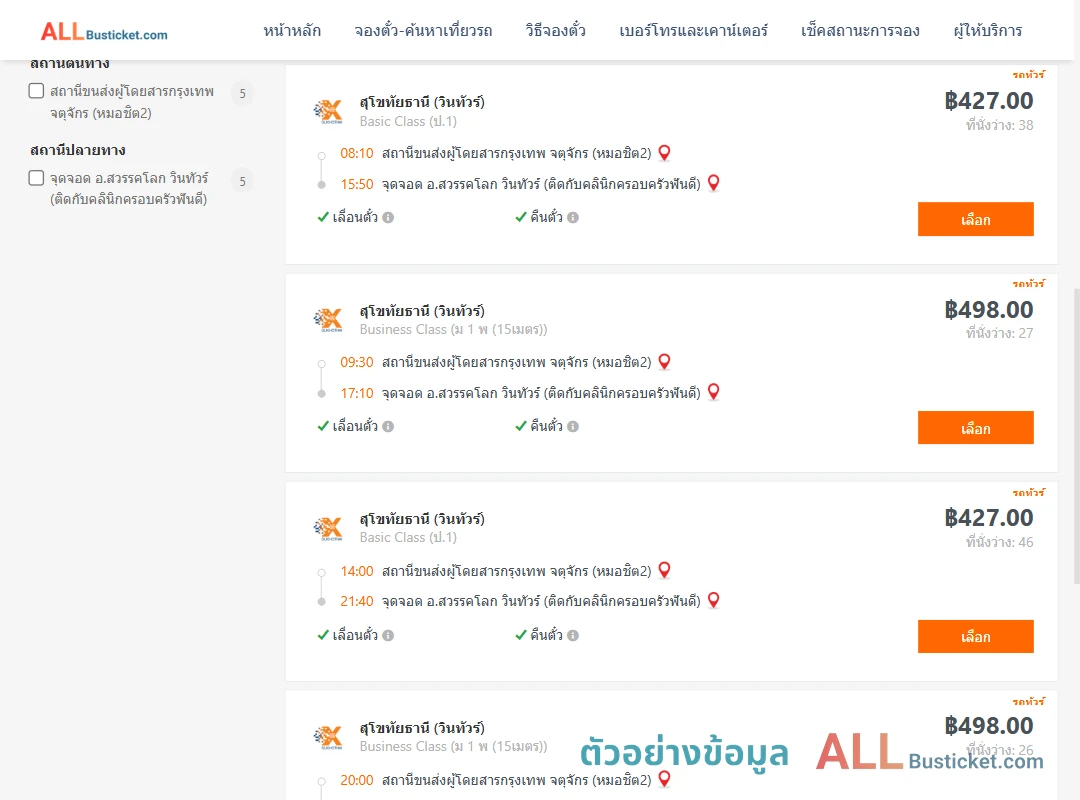This screenshot has width=1080, height=800.
Task: Click operator logo on the 14:00 trip card
Action: (x=328, y=529)
